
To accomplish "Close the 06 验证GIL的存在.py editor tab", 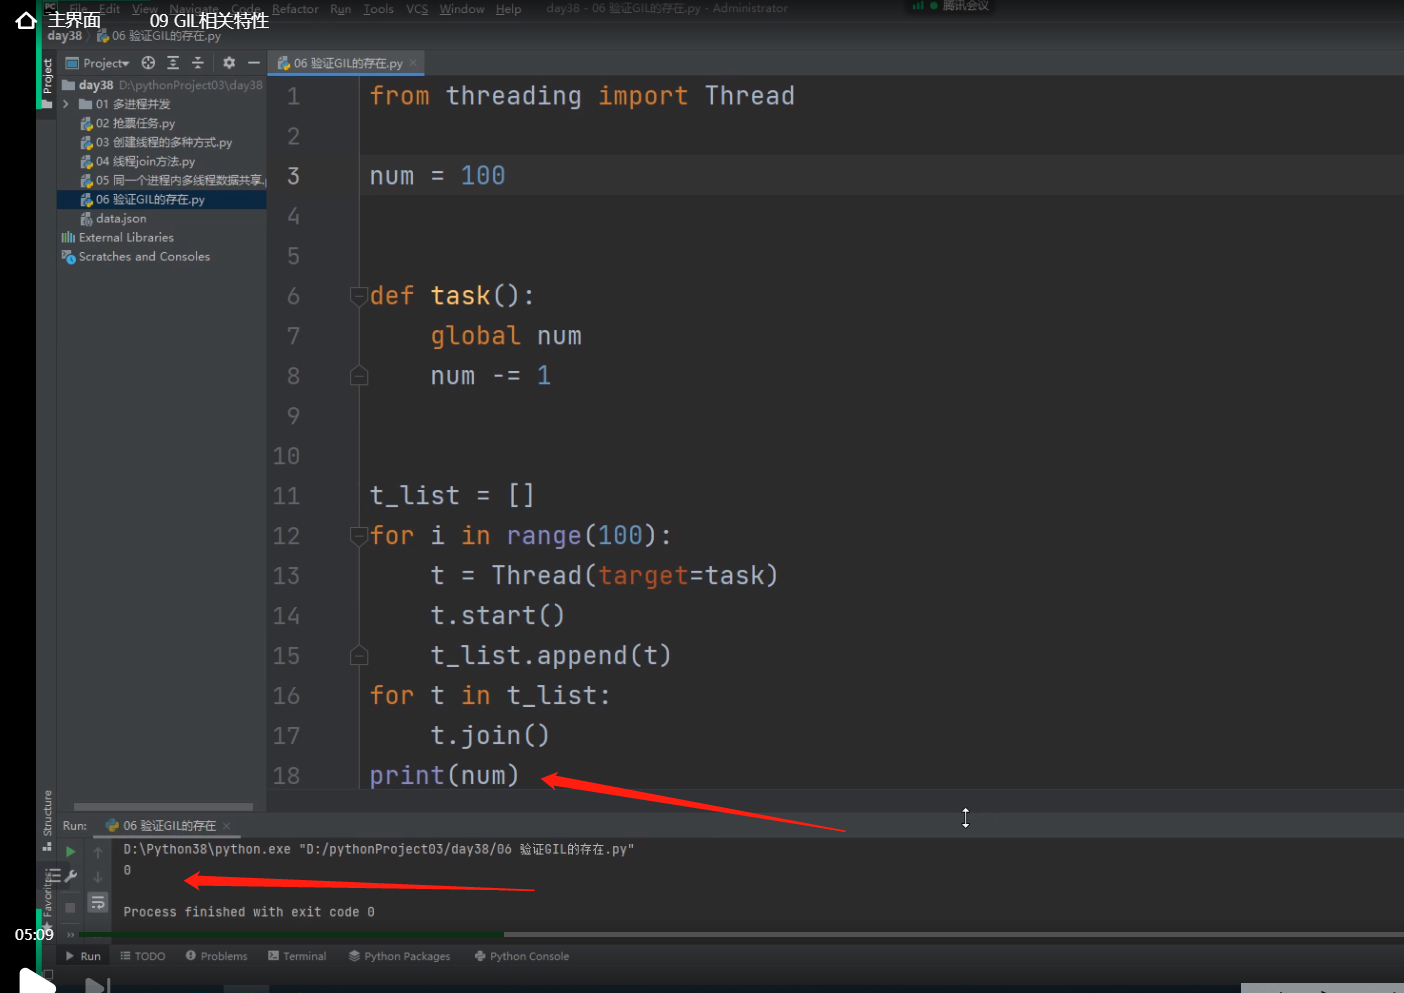I will 413,63.
